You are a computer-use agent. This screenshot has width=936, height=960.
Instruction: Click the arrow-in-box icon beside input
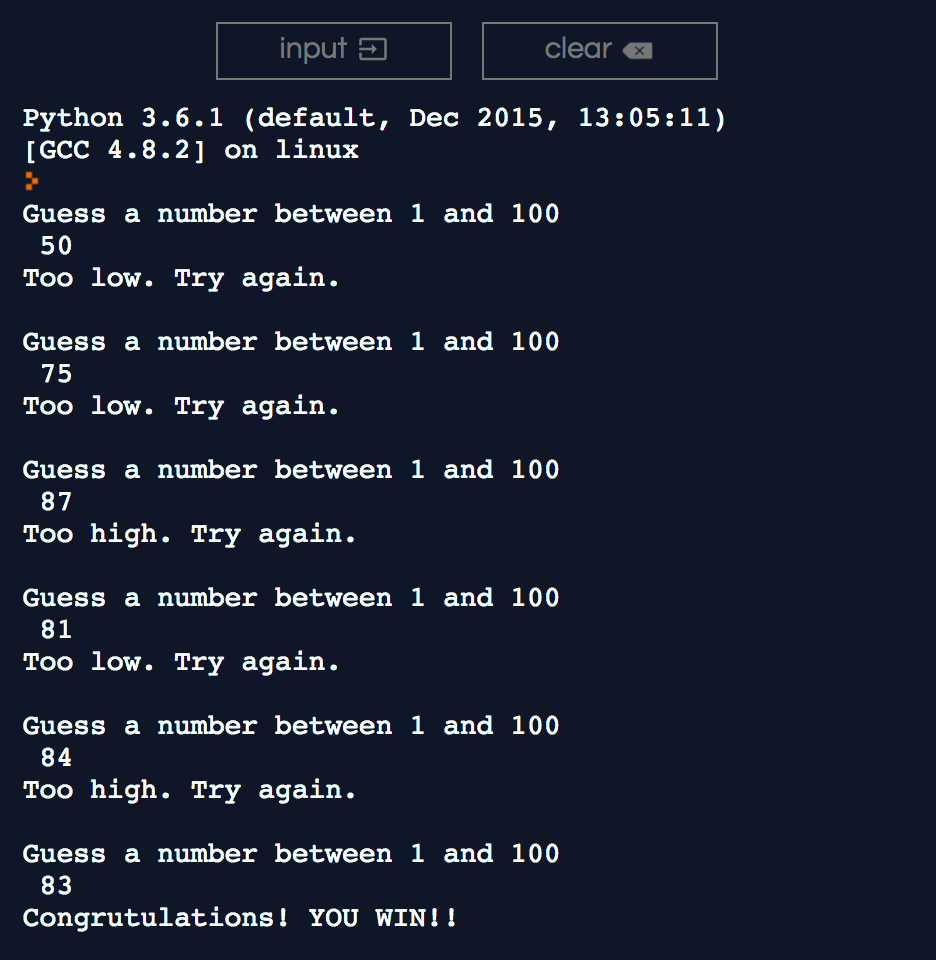(373, 50)
